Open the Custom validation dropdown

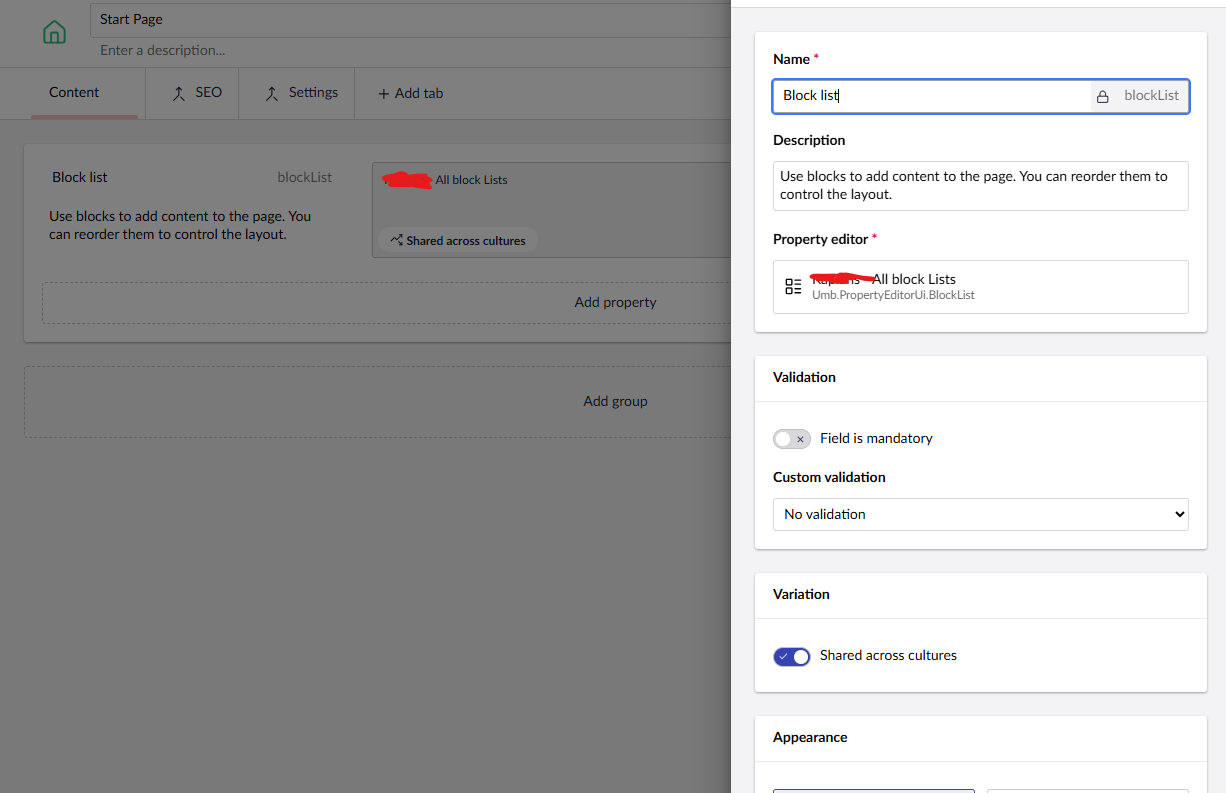tap(980, 514)
